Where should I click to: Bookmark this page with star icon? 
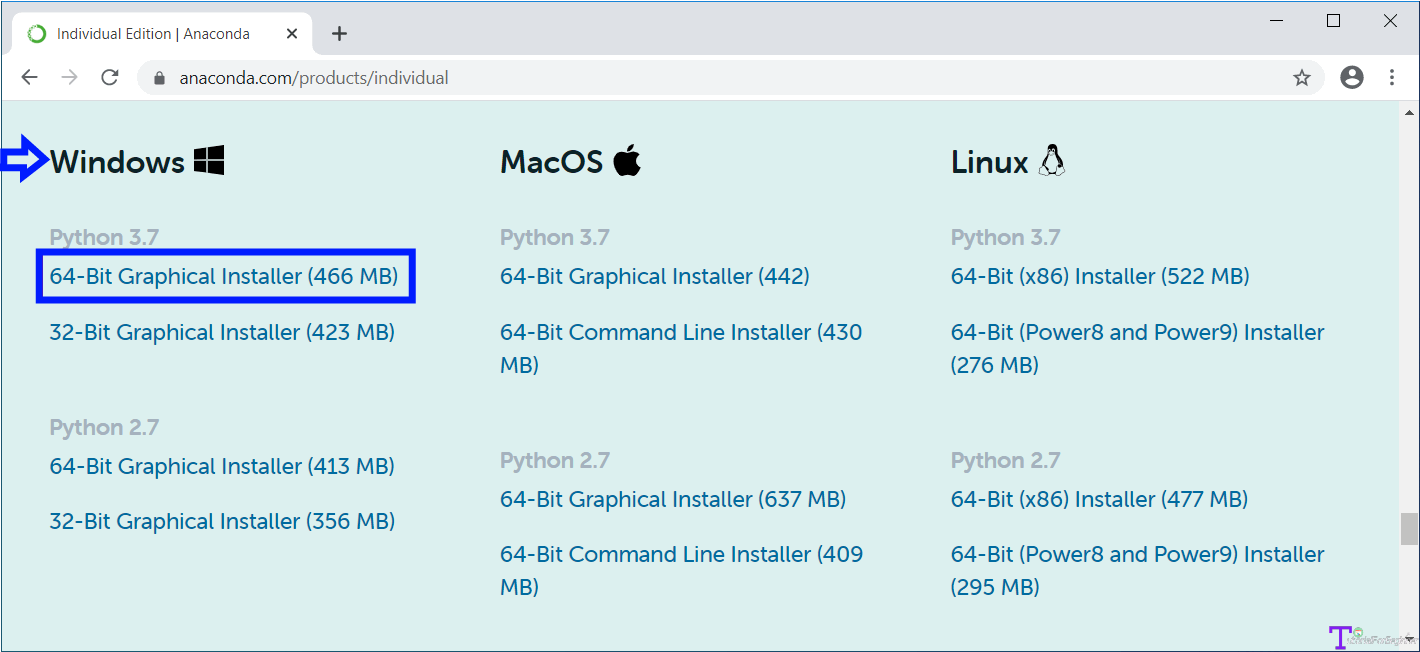[x=1301, y=77]
